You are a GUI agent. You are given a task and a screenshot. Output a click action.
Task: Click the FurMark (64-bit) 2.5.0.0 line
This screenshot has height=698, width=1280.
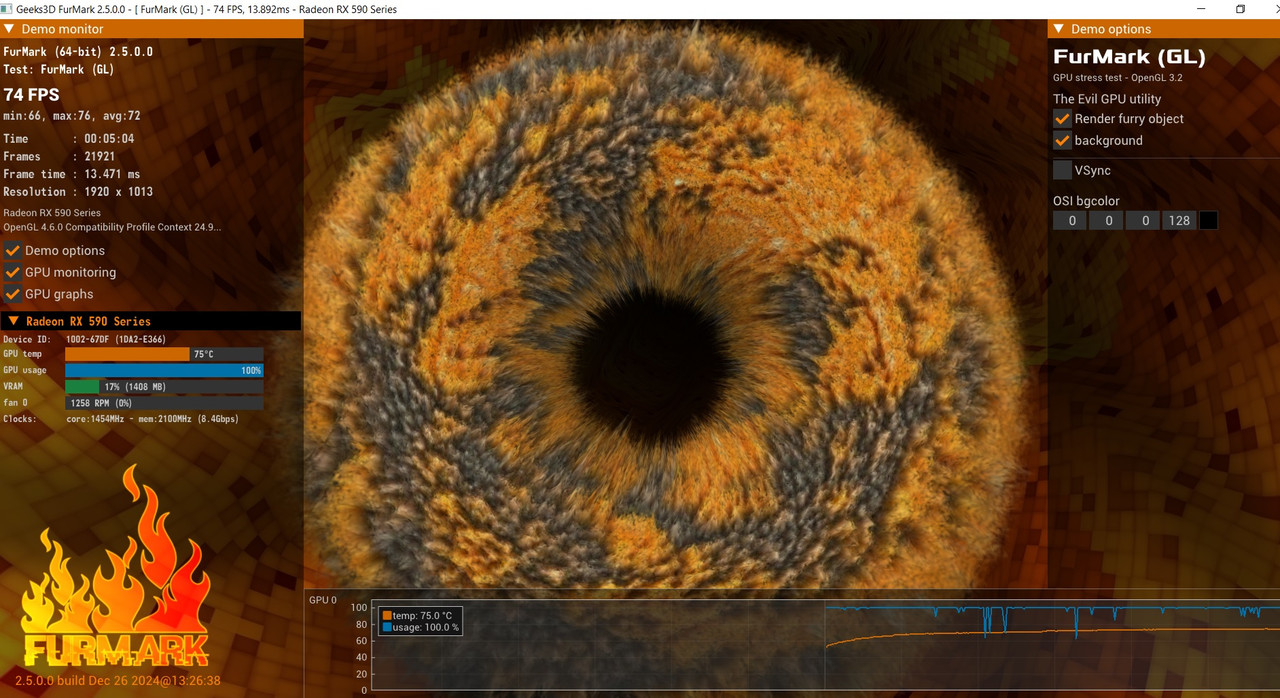[x=78, y=51]
